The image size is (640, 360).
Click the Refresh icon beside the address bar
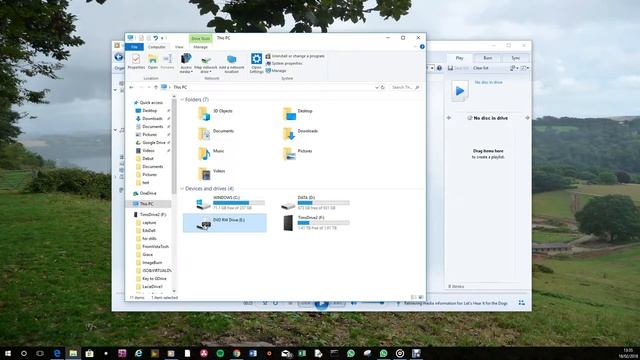pyautogui.click(x=383, y=87)
